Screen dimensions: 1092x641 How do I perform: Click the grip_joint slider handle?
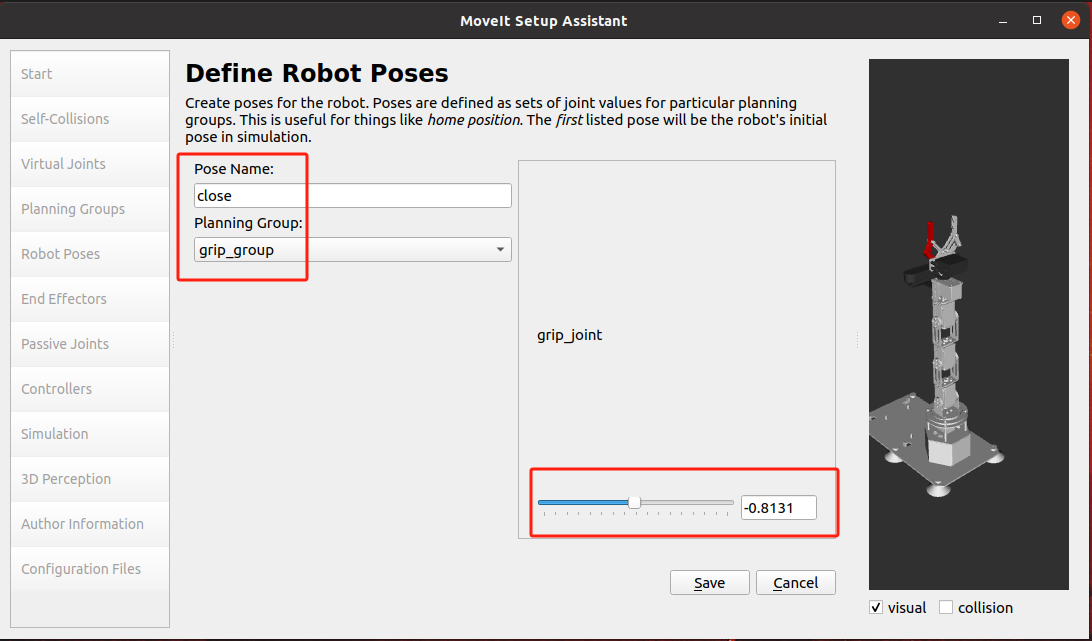pos(634,502)
